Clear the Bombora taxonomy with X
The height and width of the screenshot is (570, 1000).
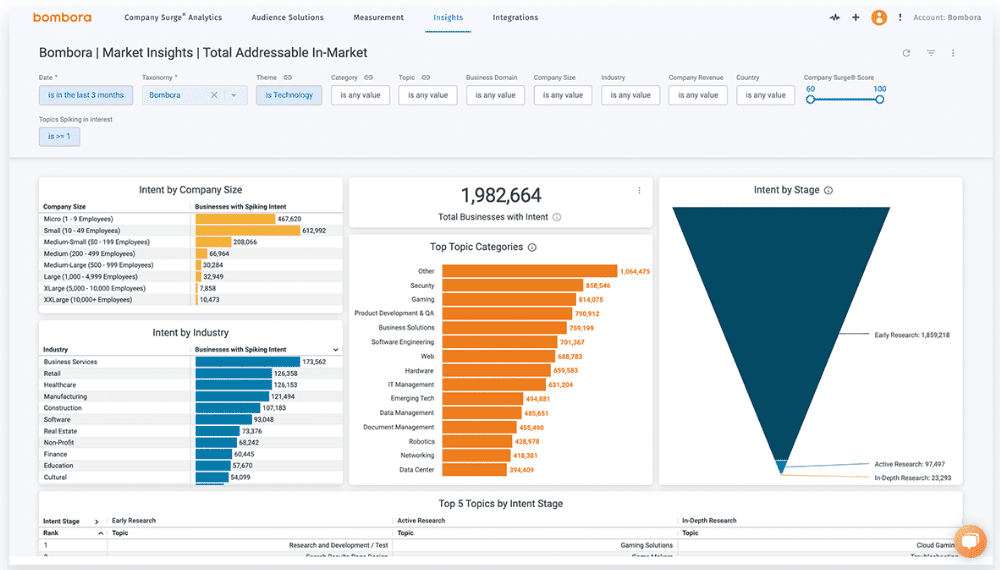[x=214, y=95]
